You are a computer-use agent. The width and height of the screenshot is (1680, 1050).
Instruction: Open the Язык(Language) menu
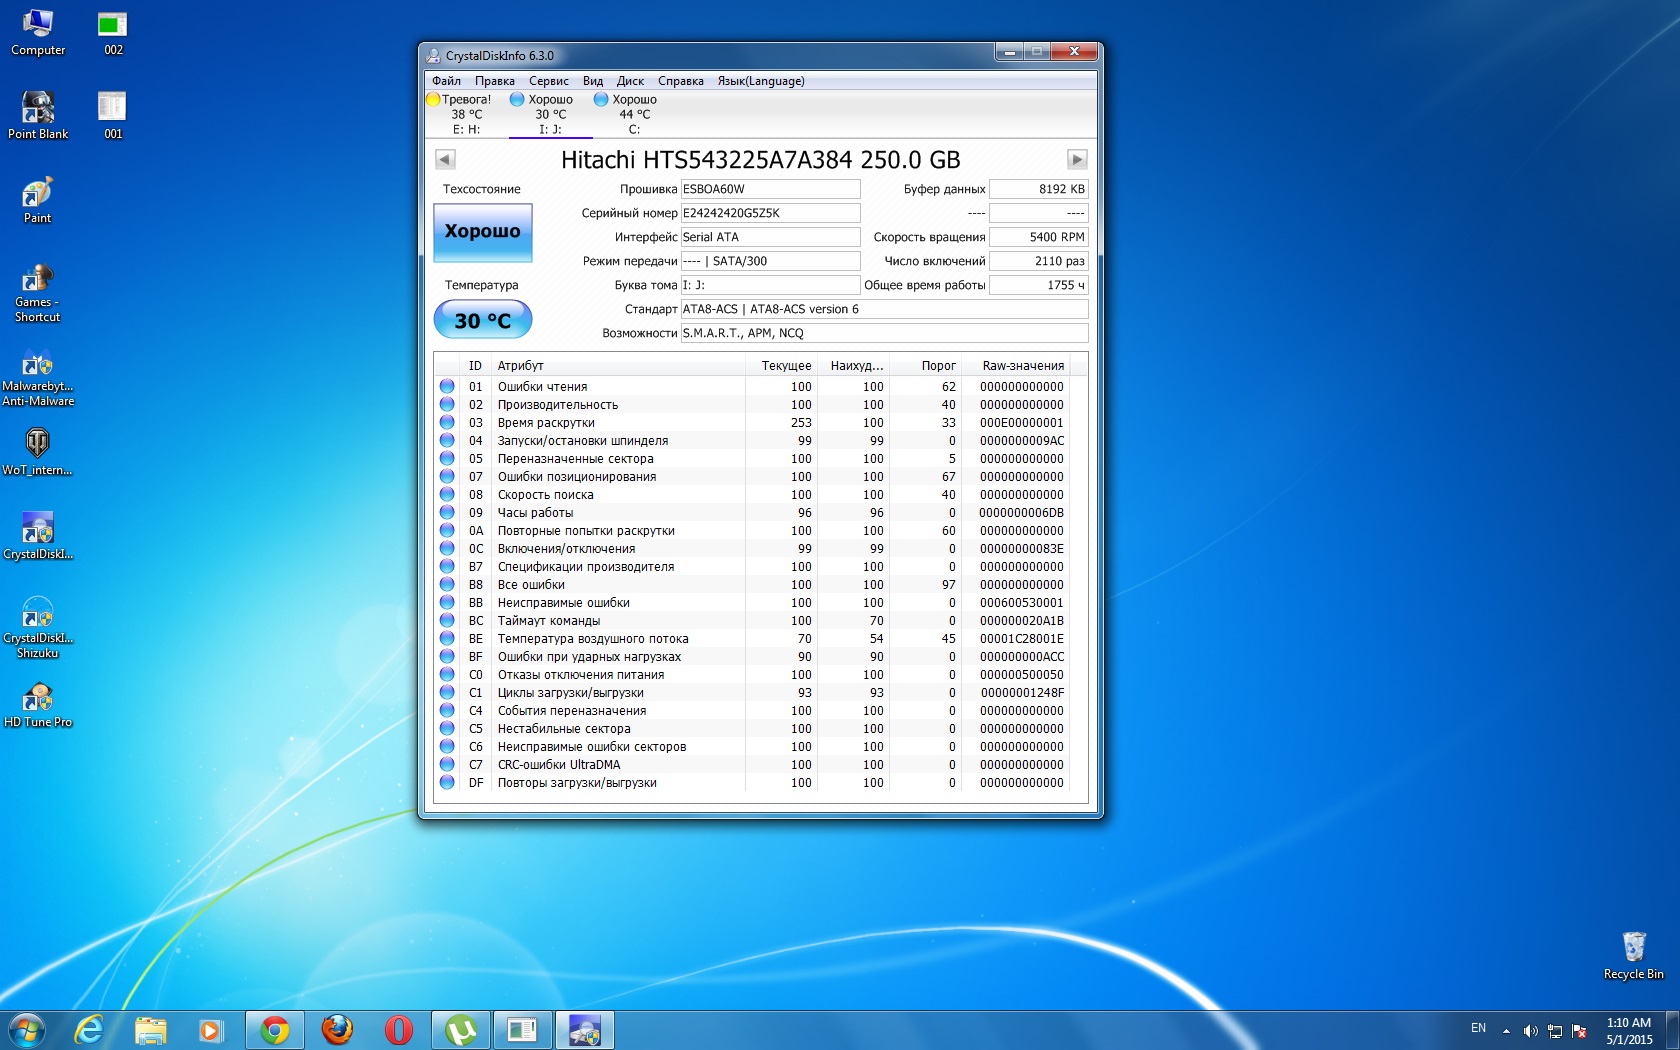(x=760, y=81)
